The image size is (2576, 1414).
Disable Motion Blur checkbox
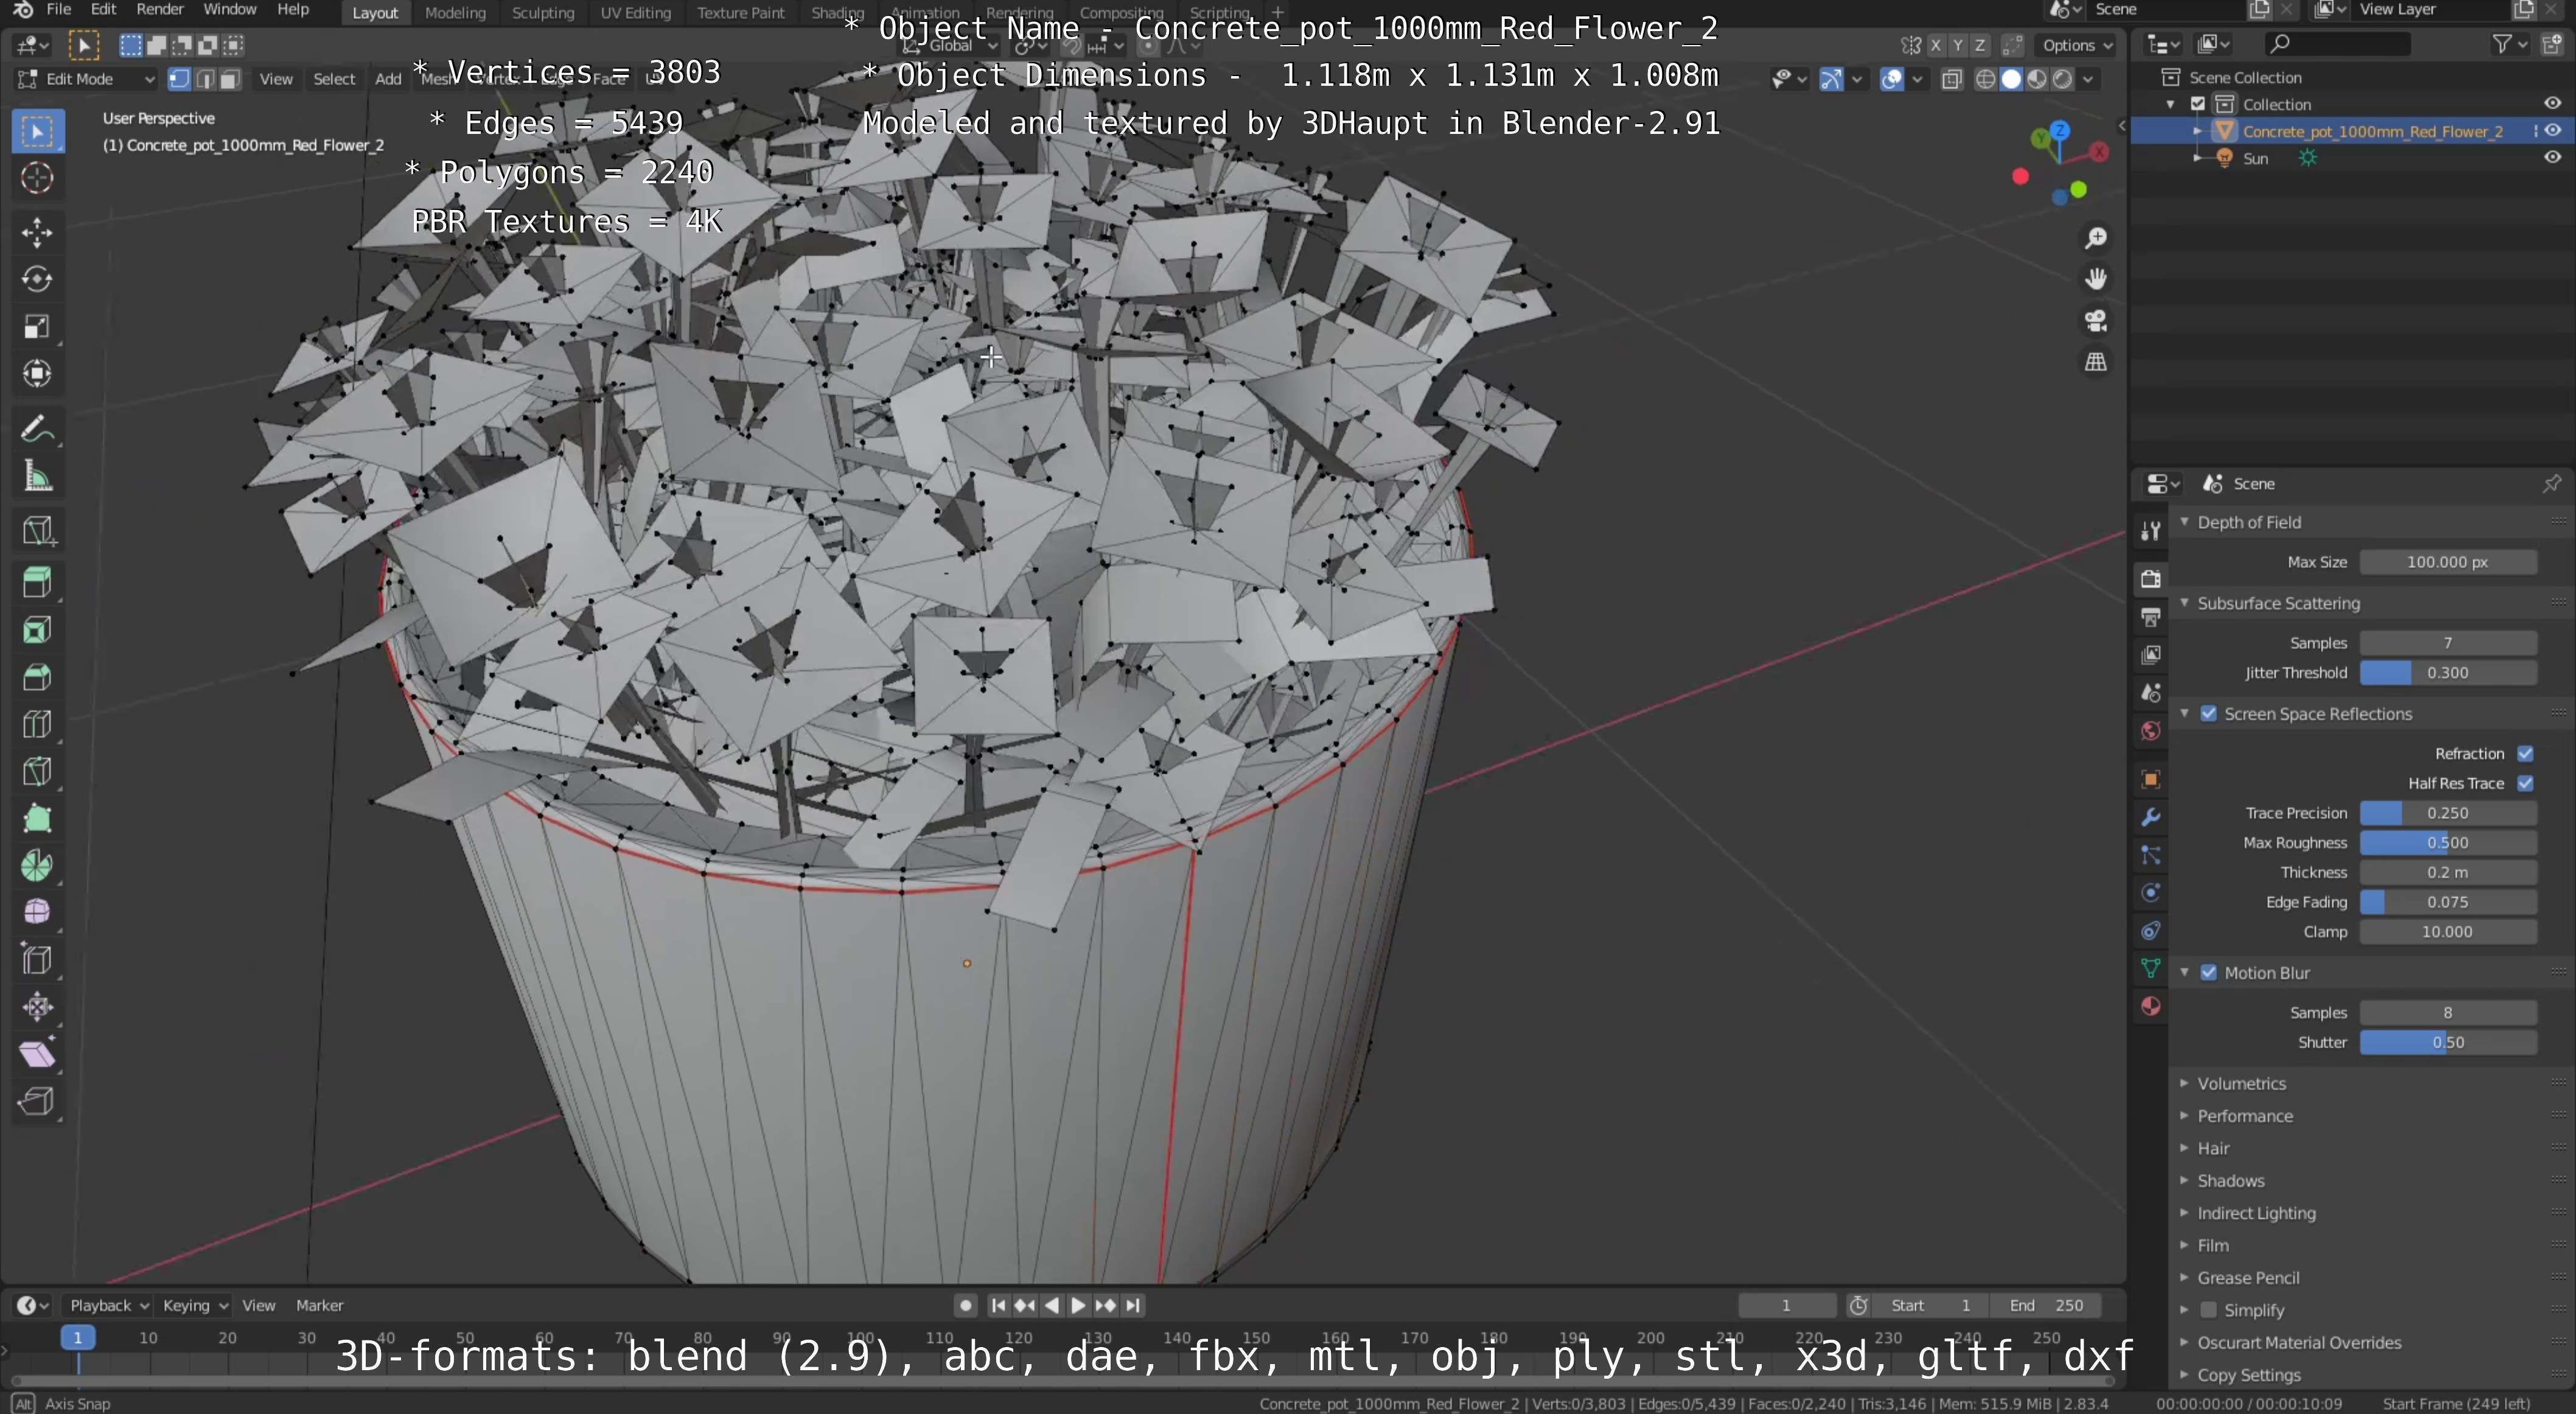2209,973
